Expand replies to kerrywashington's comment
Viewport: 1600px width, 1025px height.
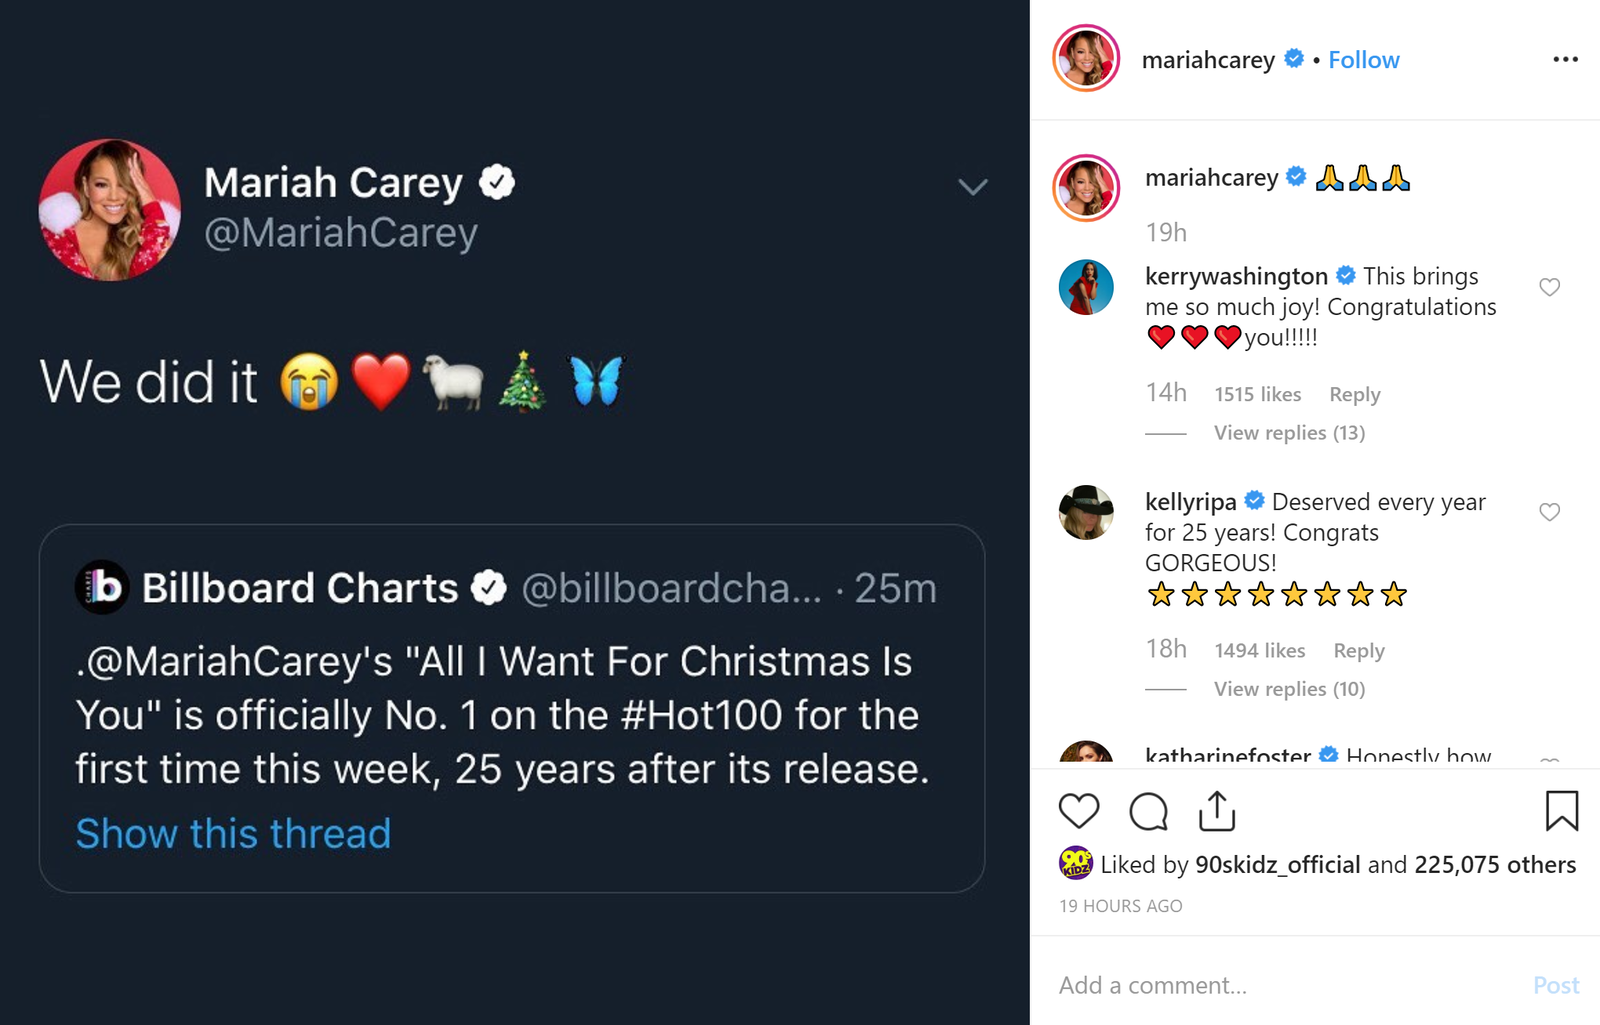click(1289, 432)
